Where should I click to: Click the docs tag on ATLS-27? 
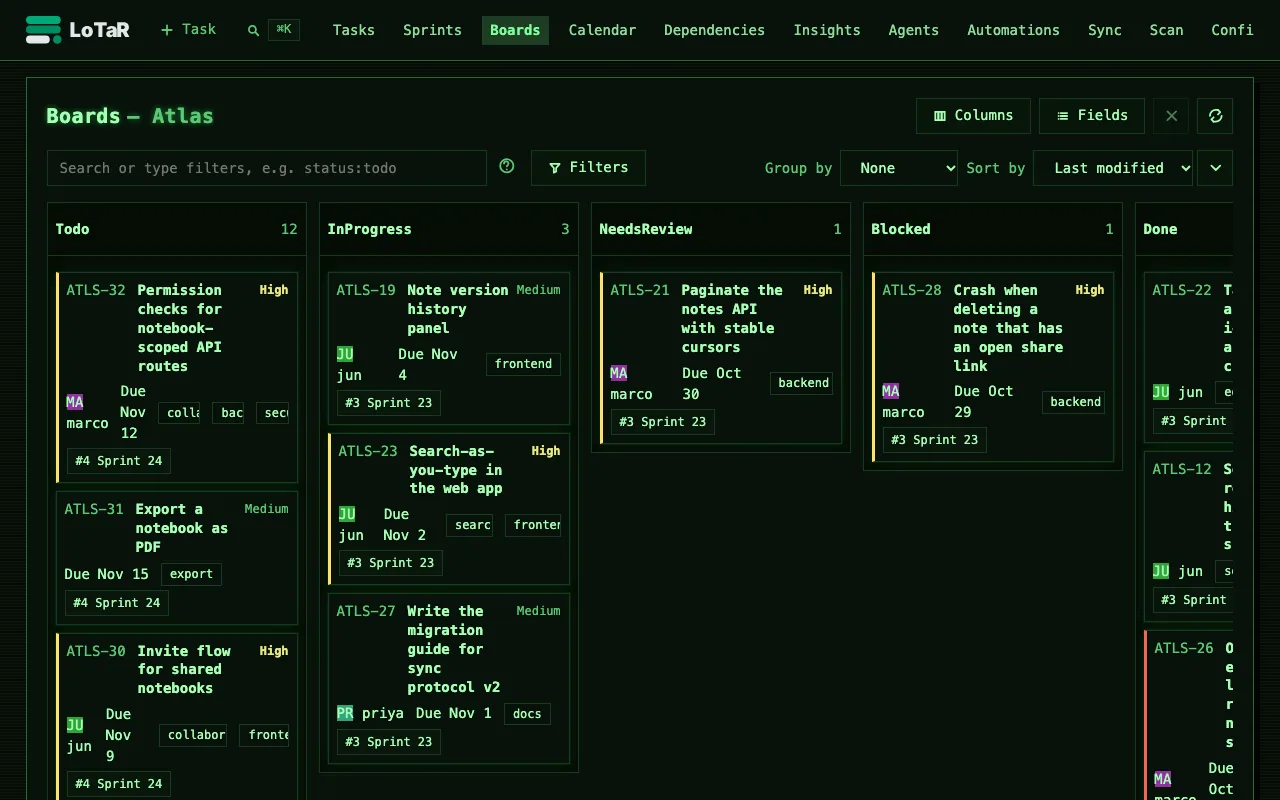pos(527,714)
